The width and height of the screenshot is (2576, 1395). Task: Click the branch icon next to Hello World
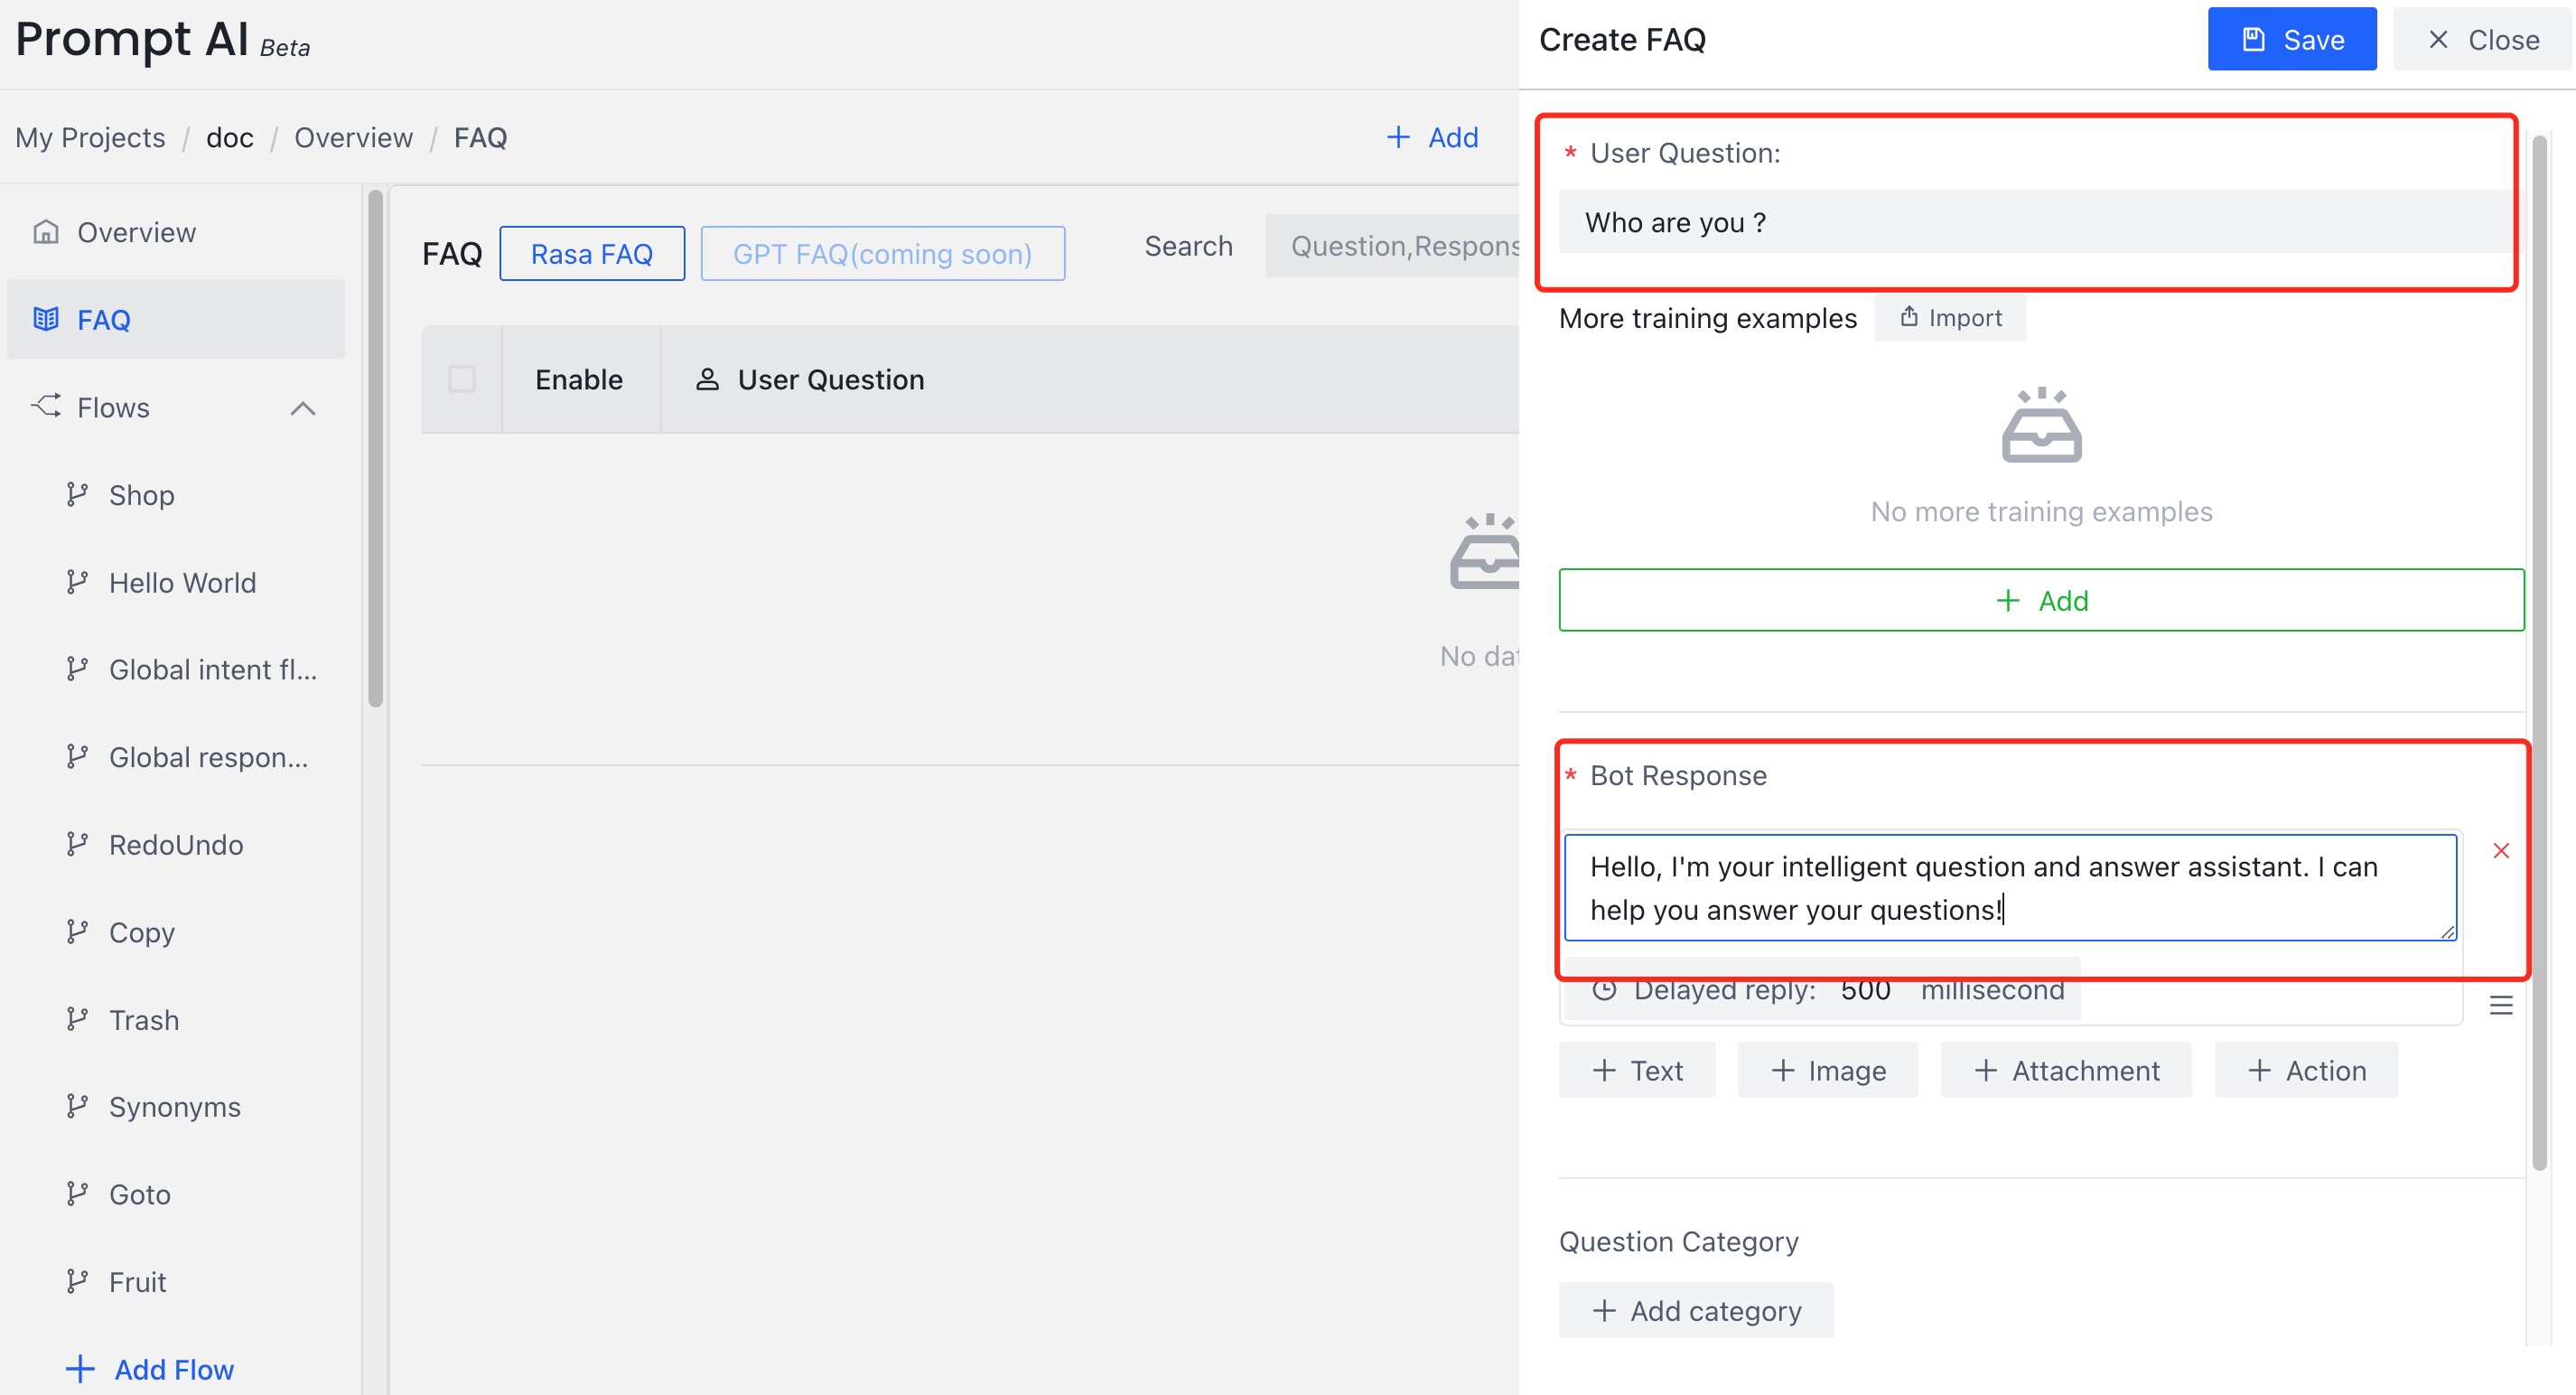coord(77,582)
